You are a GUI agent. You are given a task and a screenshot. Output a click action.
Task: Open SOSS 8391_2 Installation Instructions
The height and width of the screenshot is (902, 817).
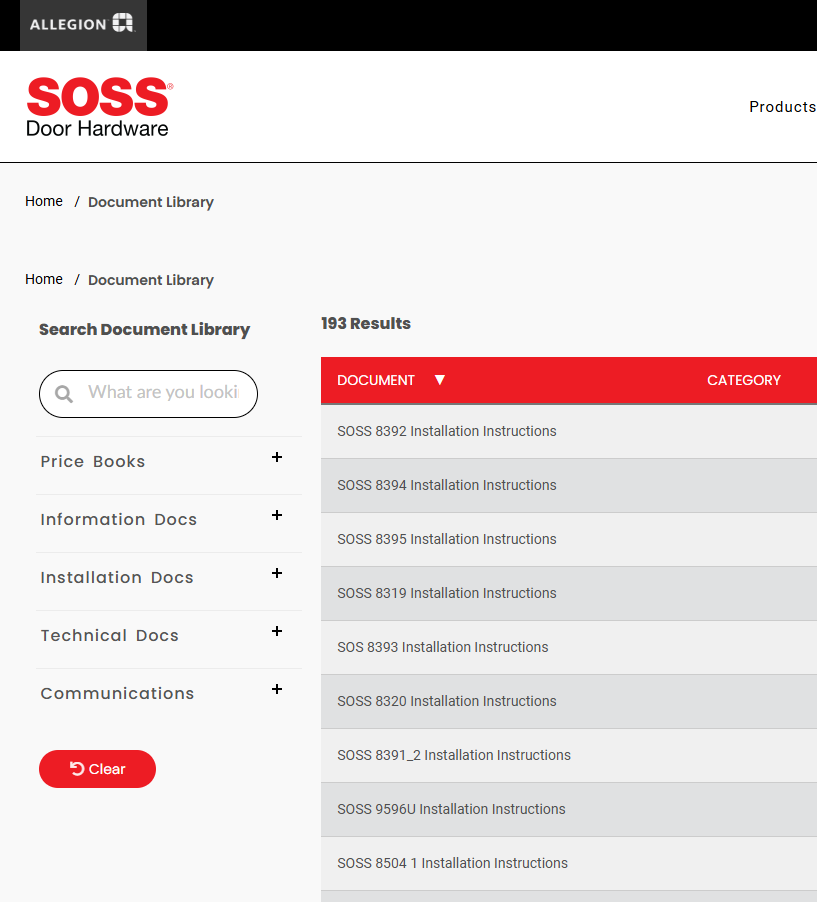[454, 755]
